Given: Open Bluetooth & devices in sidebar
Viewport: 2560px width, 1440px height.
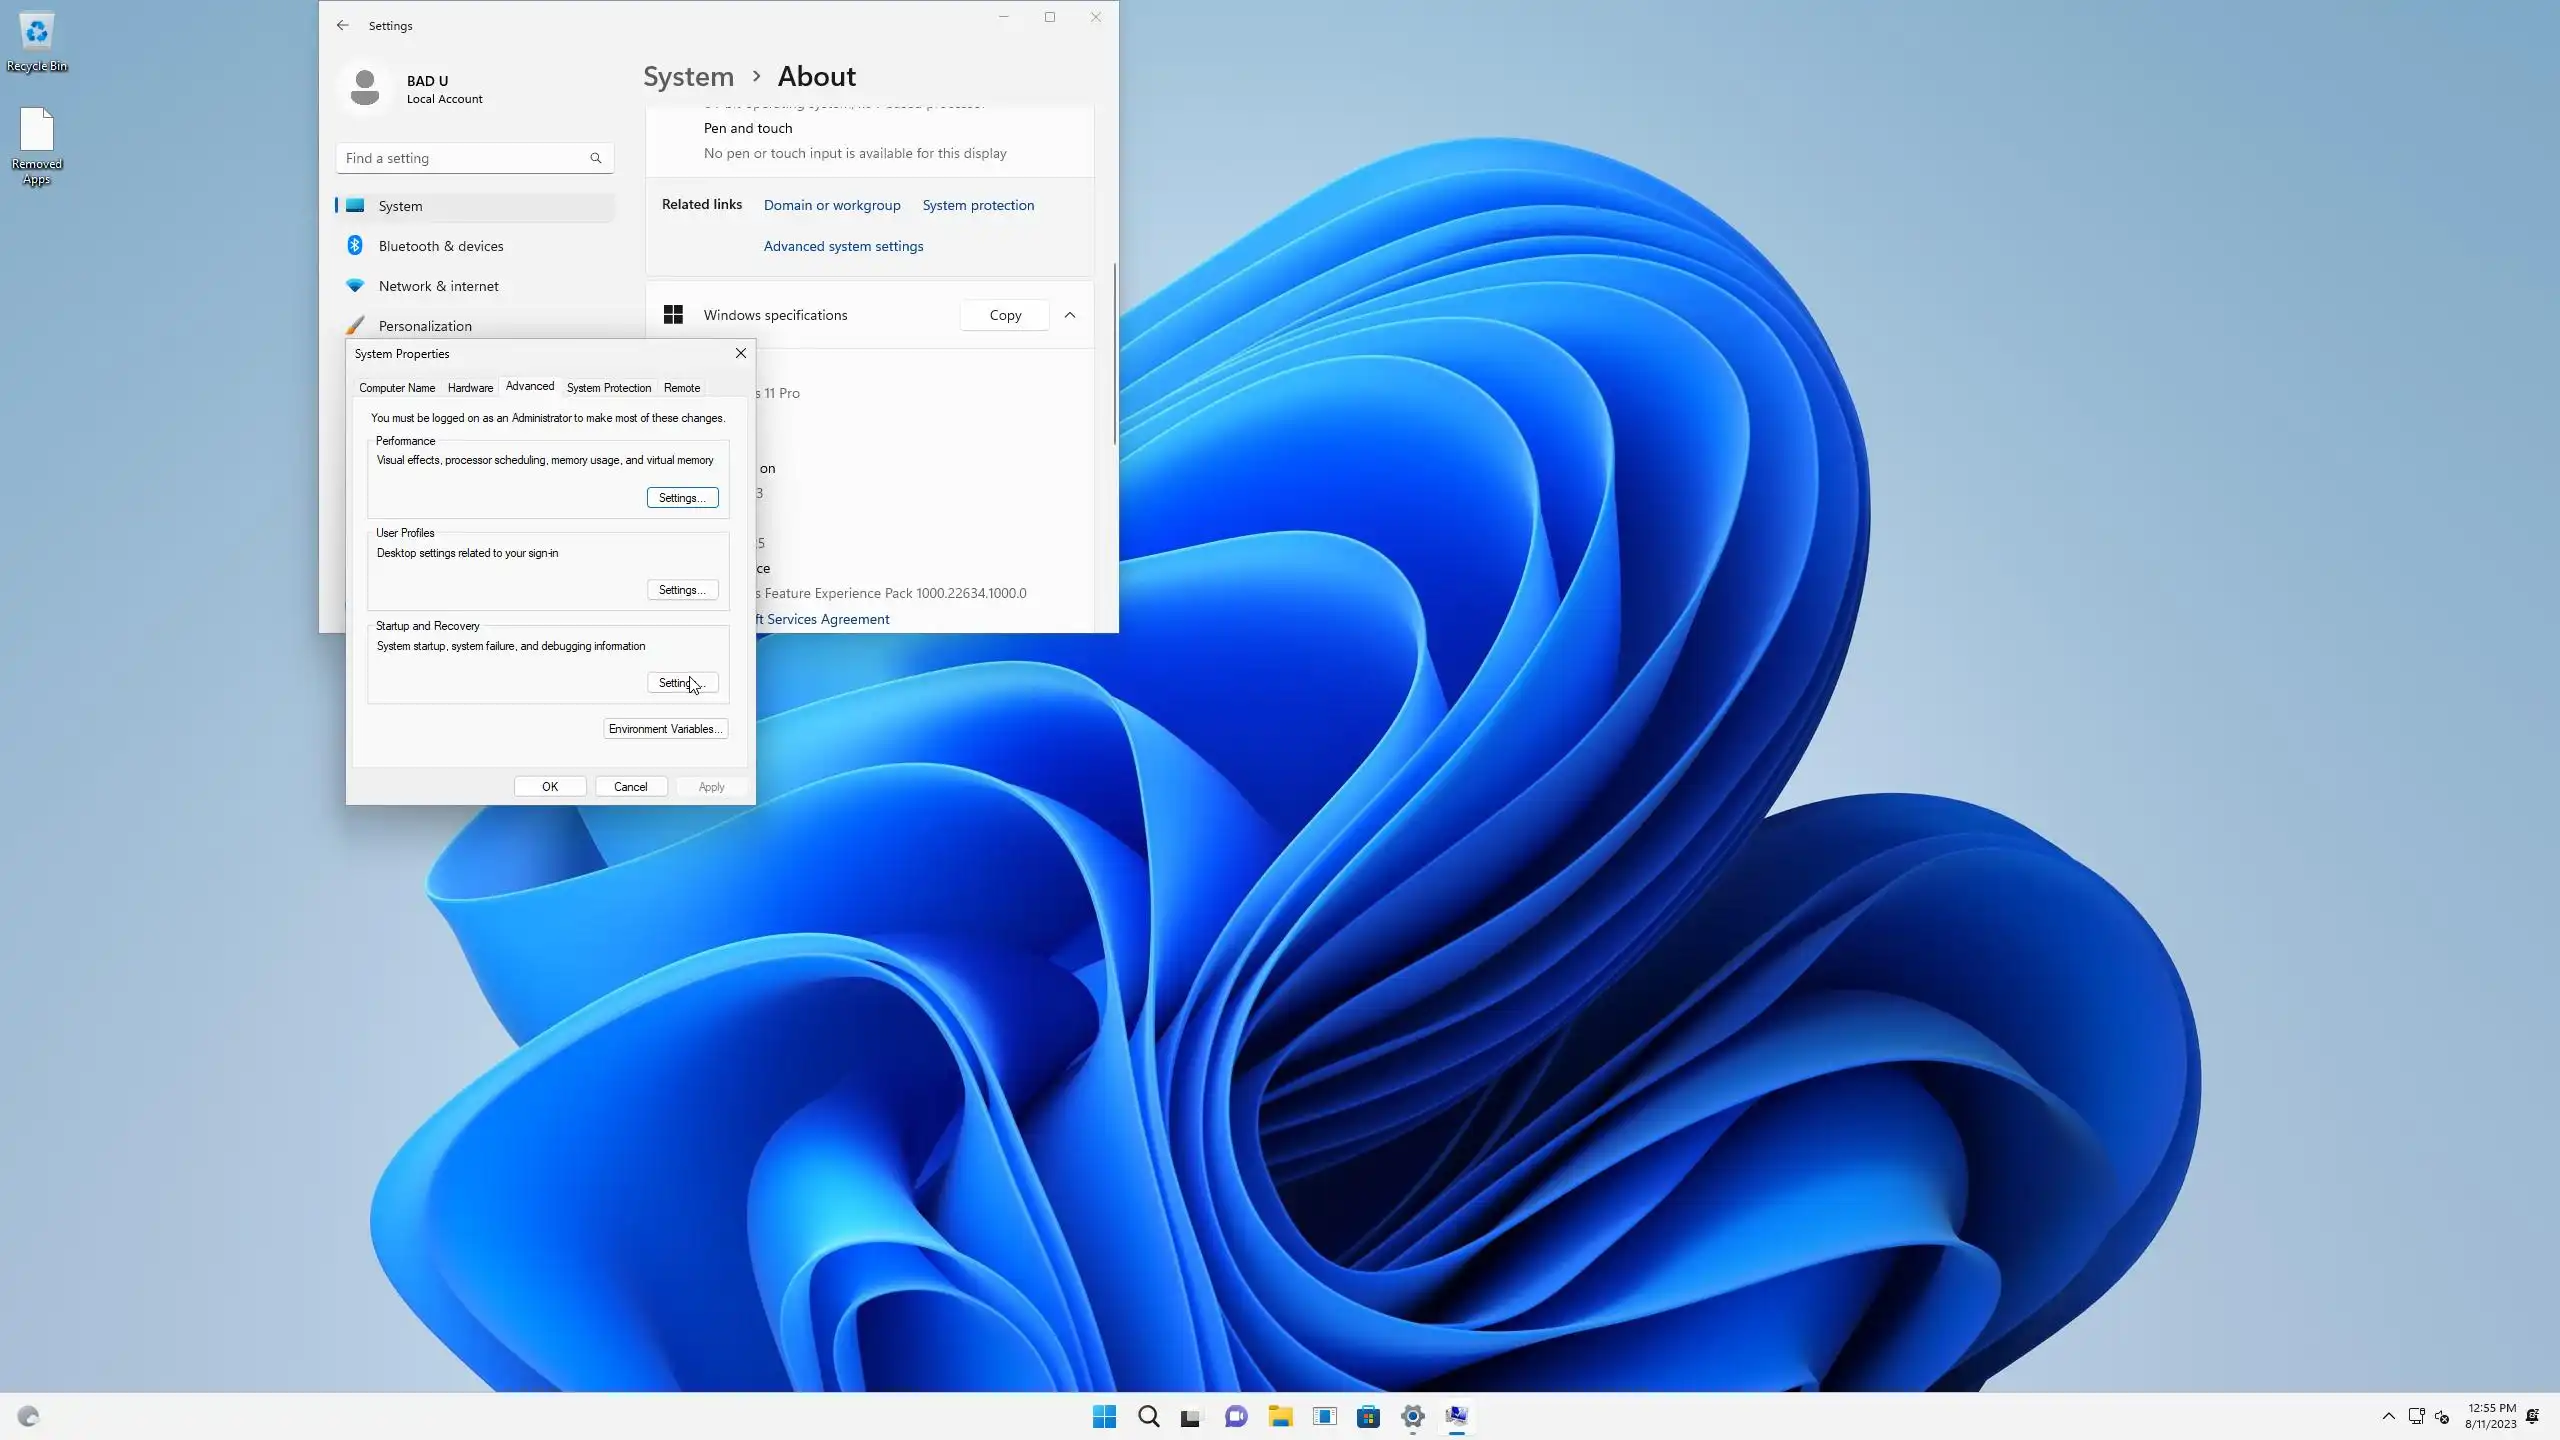Looking at the screenshot, I should pos(441,246).
